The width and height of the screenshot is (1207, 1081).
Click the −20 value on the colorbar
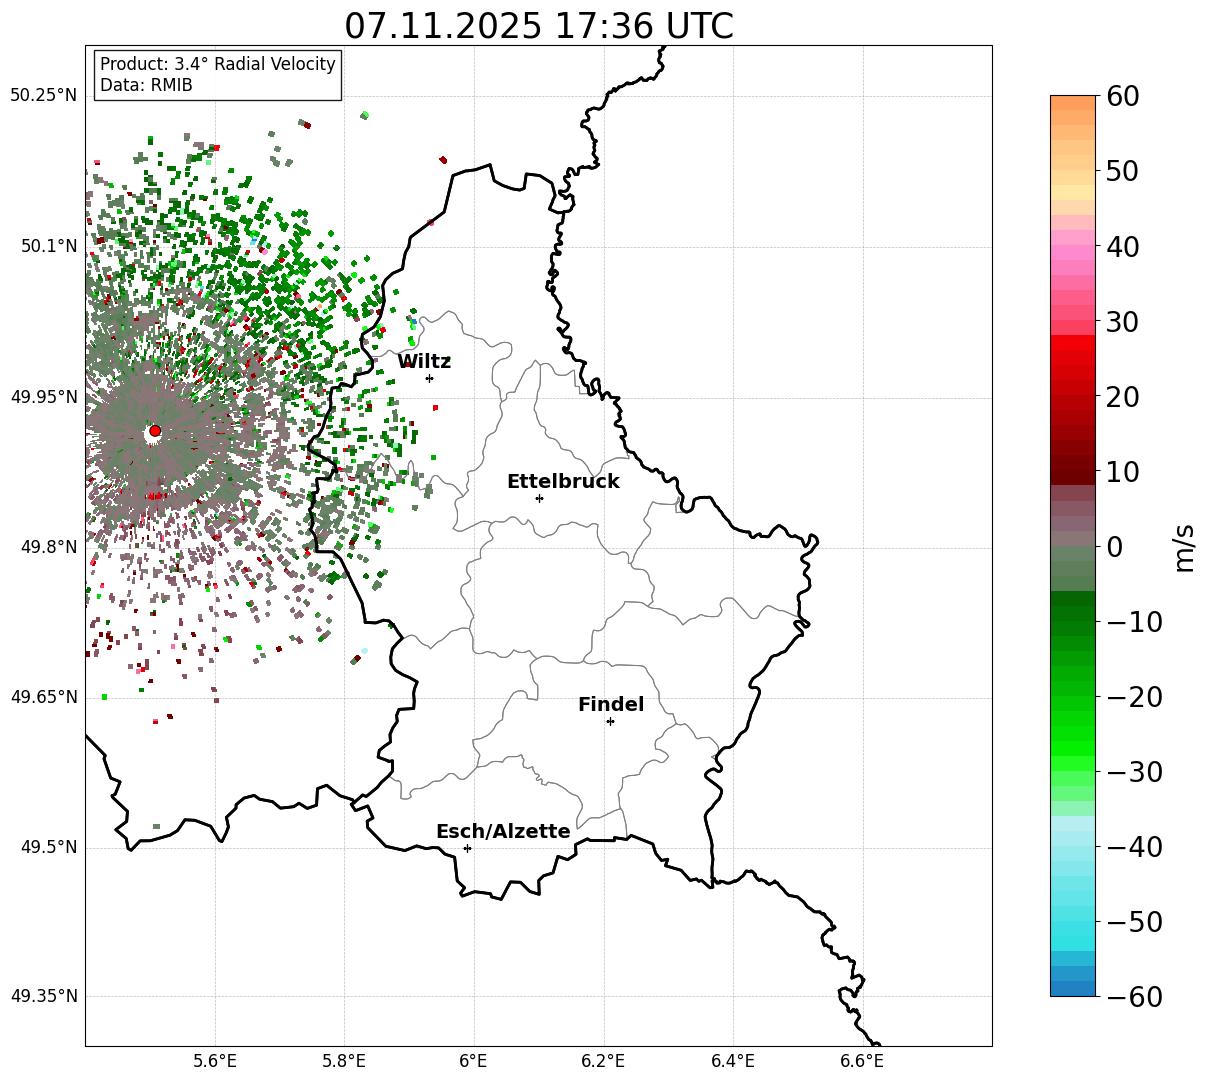click(1134, 697)
